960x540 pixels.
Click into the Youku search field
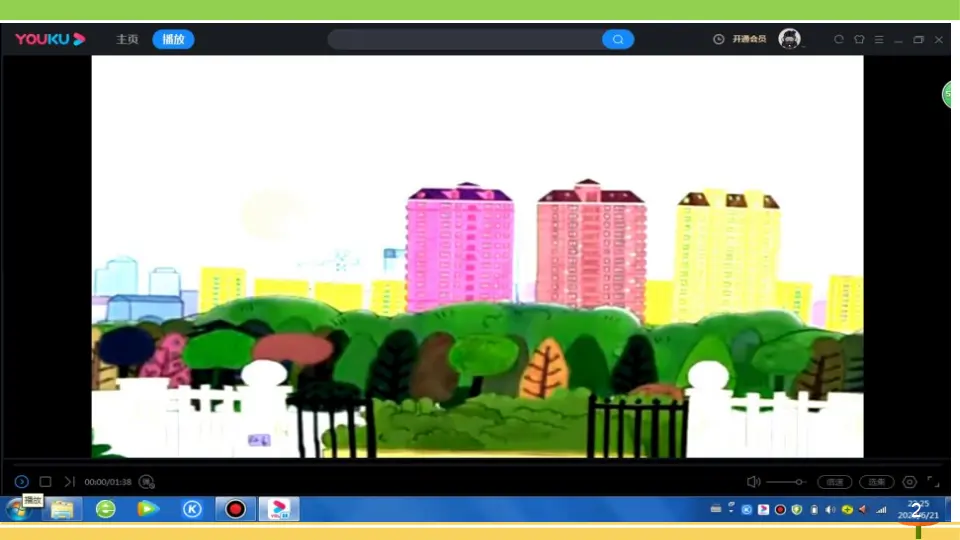(x=465, y=39)
